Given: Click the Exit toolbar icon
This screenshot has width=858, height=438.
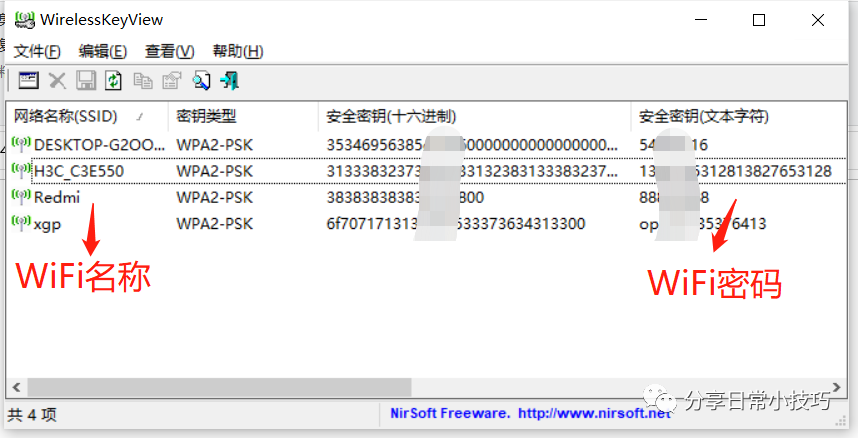Looking at the screenshot, I should coord(230,80).
